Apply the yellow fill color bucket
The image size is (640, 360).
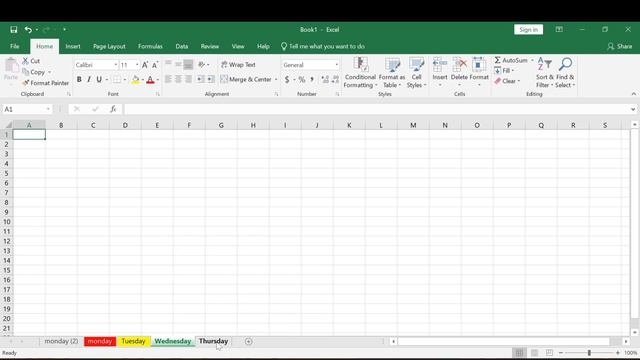click(136, 80)
